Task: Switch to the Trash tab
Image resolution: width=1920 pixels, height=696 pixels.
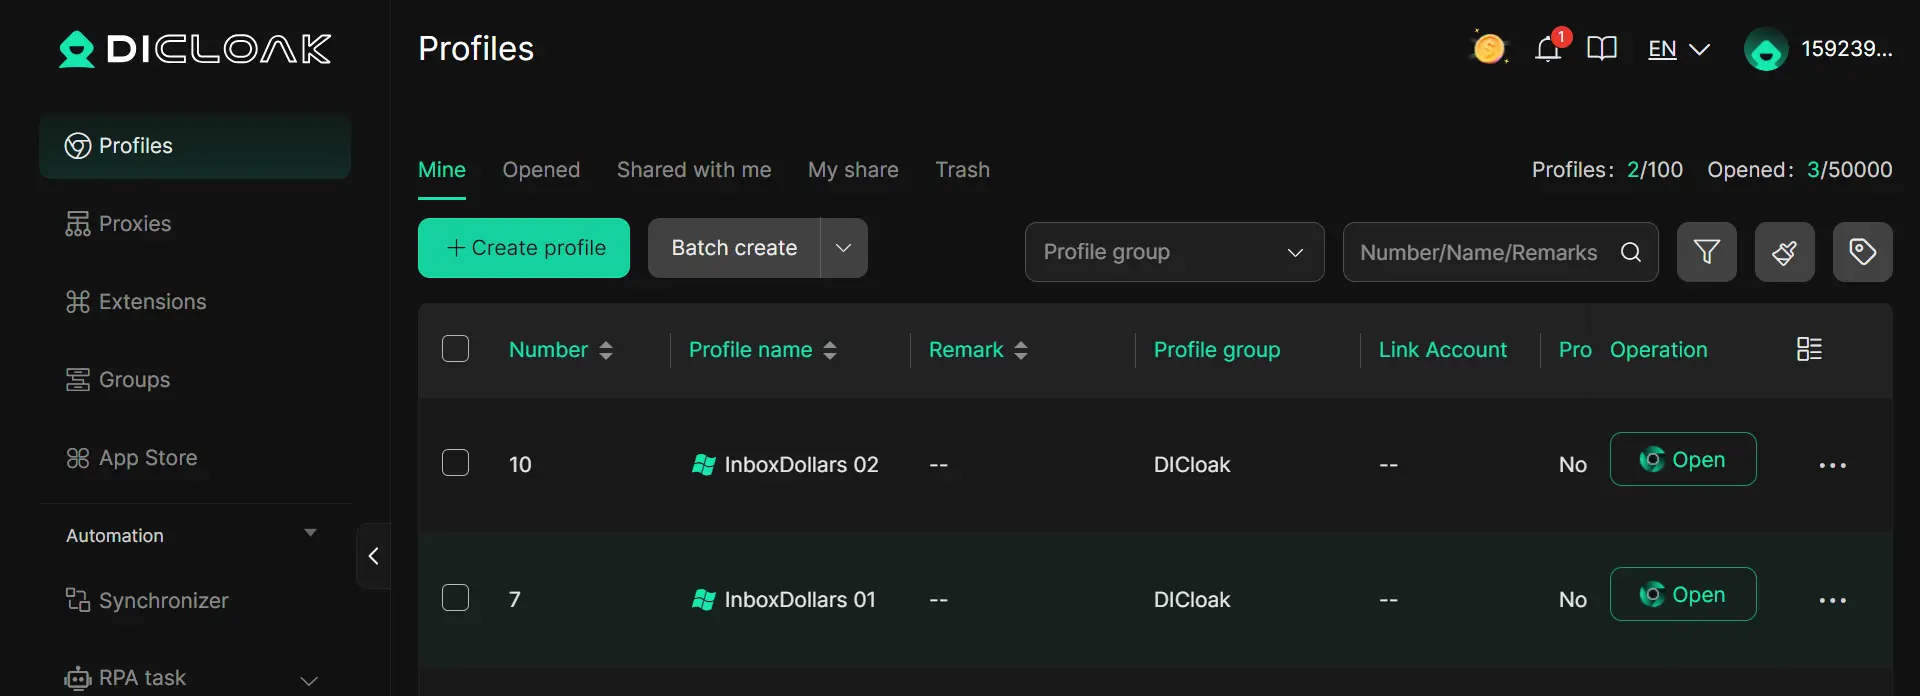Action: click(962, 170)
